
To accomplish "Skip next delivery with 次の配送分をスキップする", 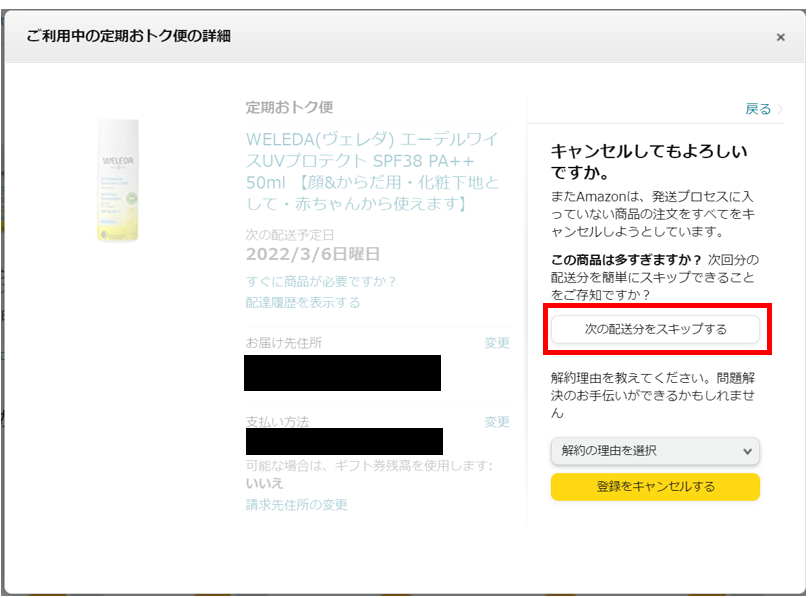I will (655, 329).
